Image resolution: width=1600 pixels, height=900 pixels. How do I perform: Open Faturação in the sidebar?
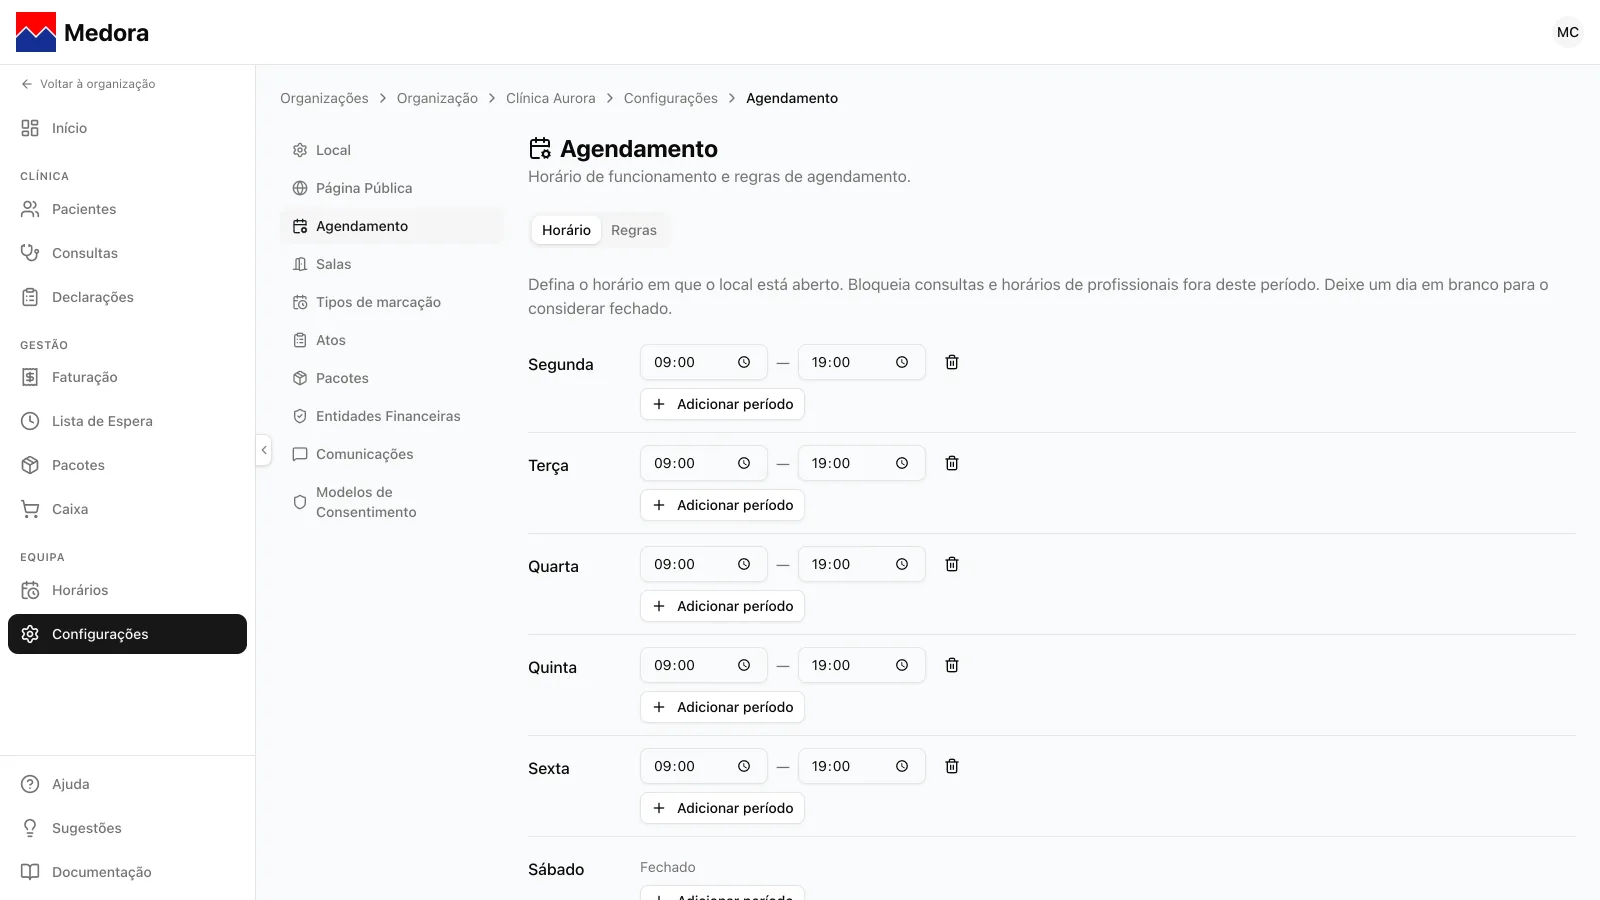pos(127,377)
